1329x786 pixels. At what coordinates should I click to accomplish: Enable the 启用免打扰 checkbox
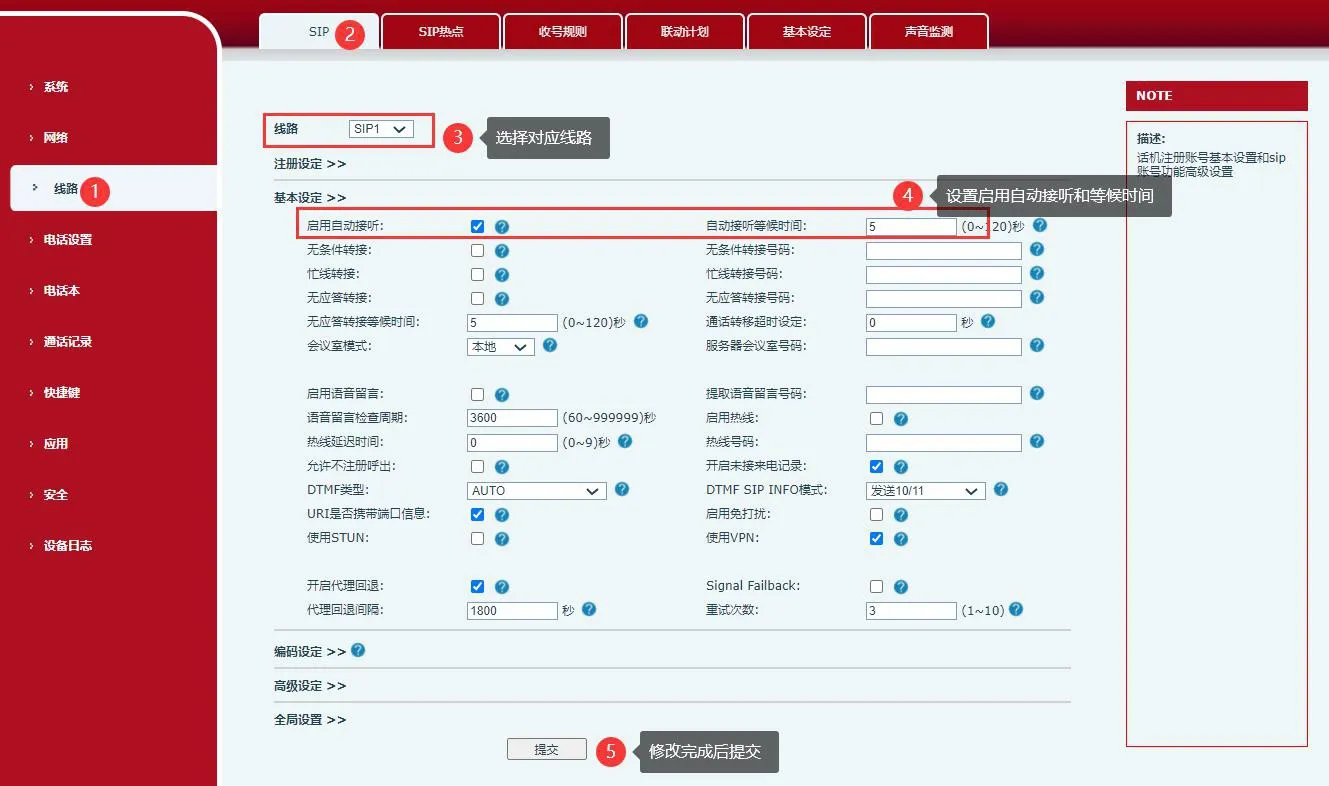pyautogui.click(x=876, y=515)
